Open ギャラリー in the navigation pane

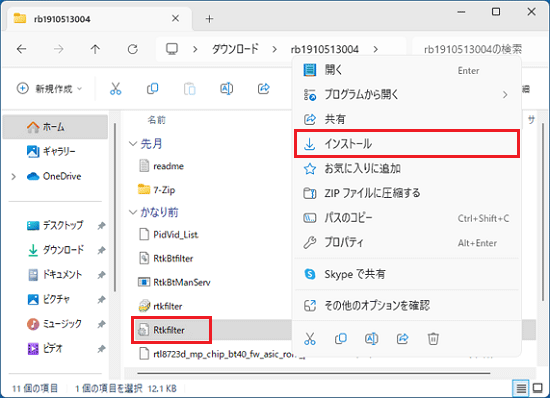click(x=55, y=151)
